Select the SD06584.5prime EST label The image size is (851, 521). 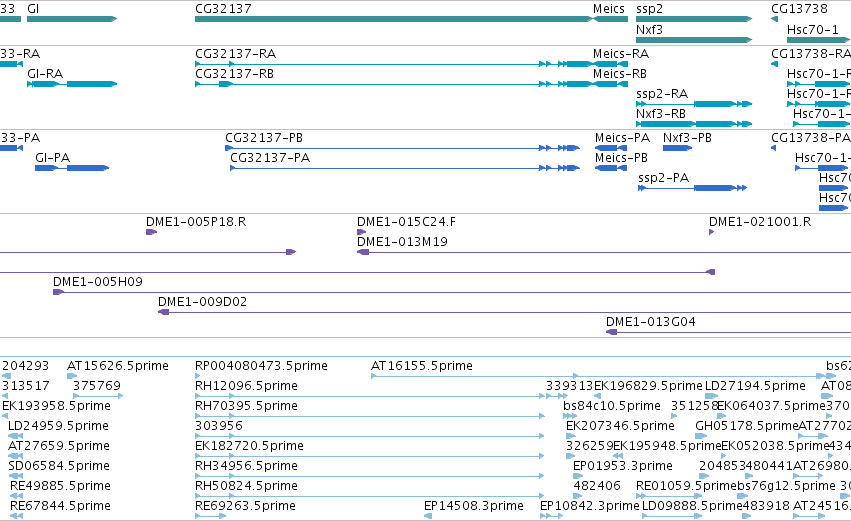point(59,466)
